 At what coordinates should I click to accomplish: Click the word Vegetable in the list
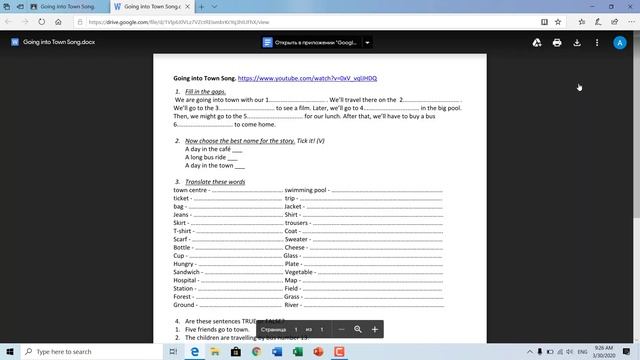298,272
